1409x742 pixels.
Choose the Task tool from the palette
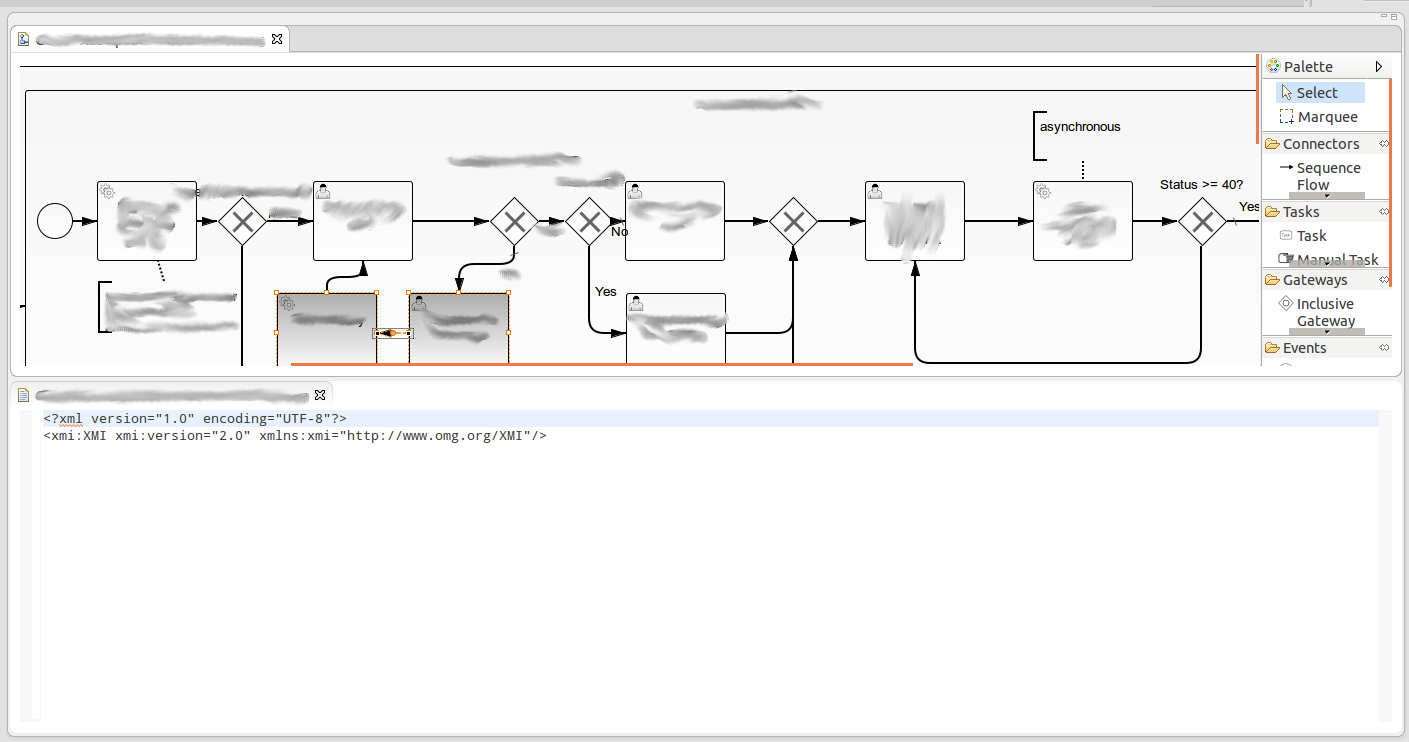click(x=1311, y=236)
